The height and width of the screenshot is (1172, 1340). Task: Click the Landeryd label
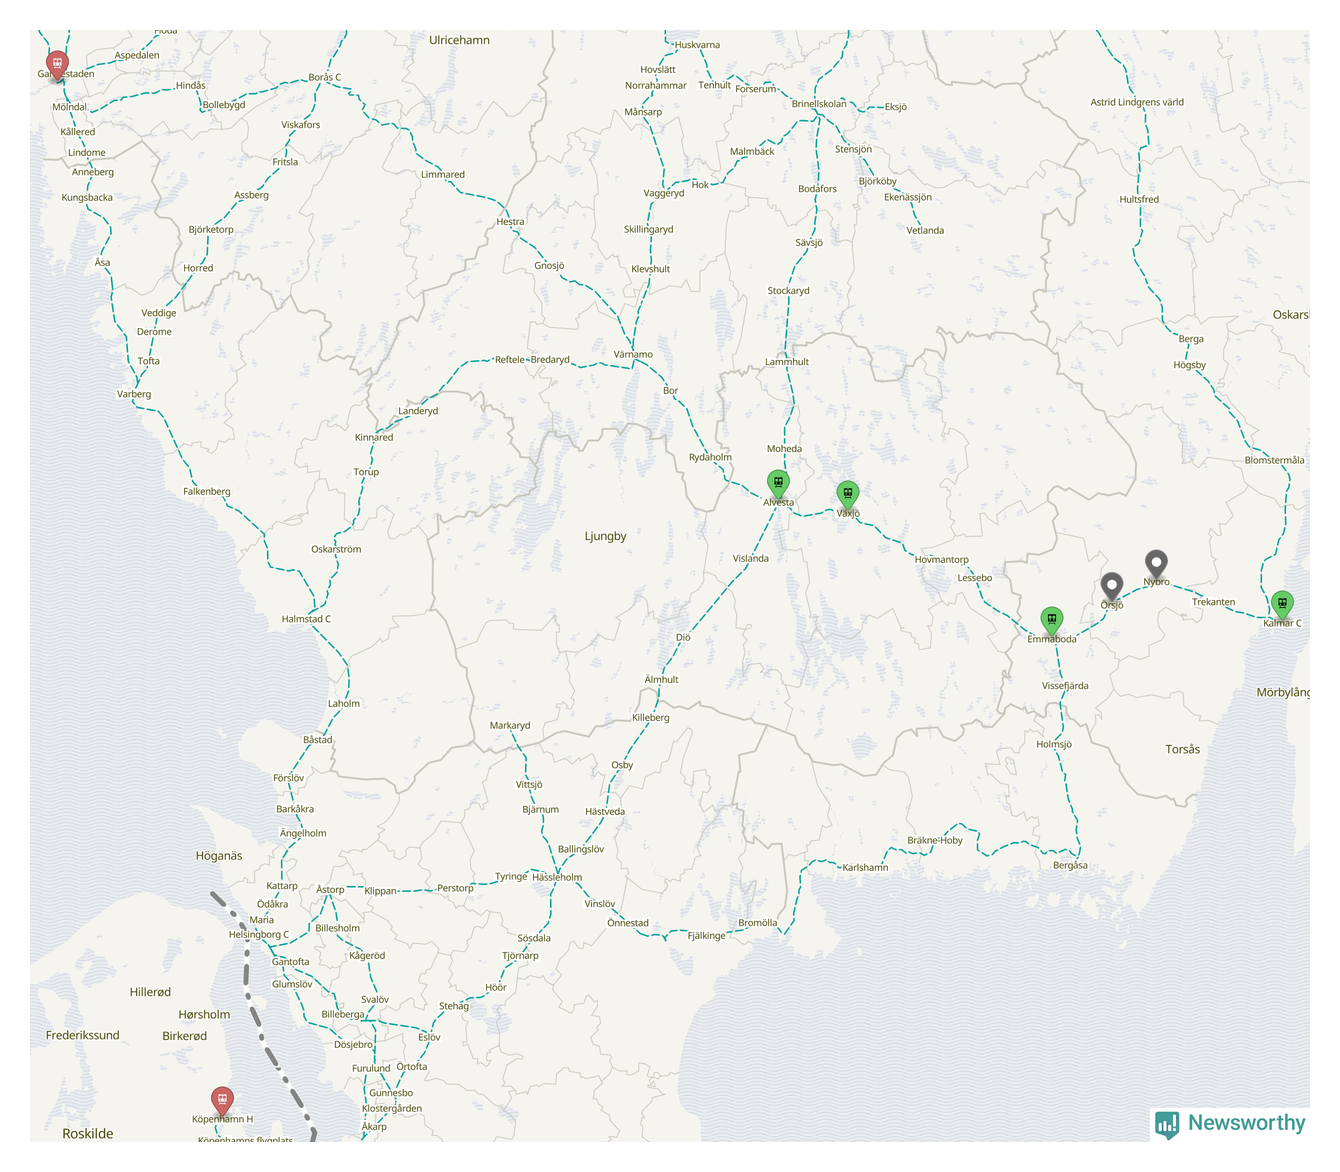pyautogui.click(x=418, y=411)
